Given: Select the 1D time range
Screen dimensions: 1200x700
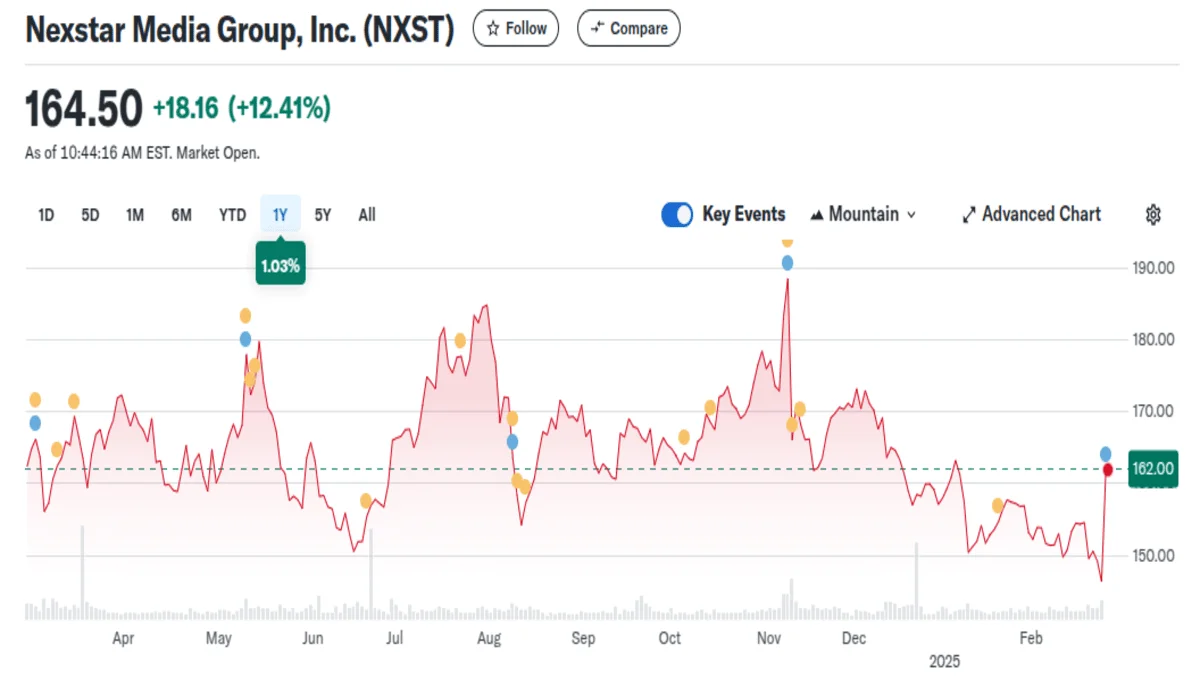Looking at the screenshot, I should (46, 214).
